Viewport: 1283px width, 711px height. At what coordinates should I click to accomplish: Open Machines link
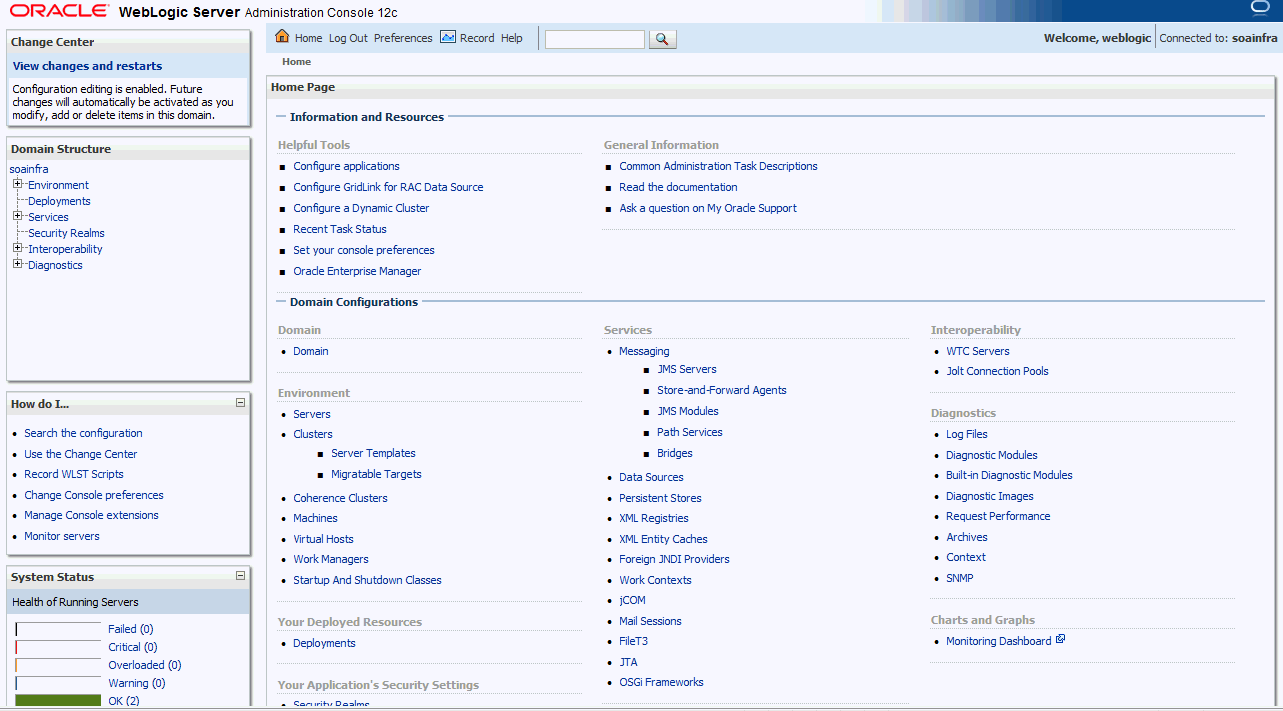pyautogui.click(x=315, y=518)
